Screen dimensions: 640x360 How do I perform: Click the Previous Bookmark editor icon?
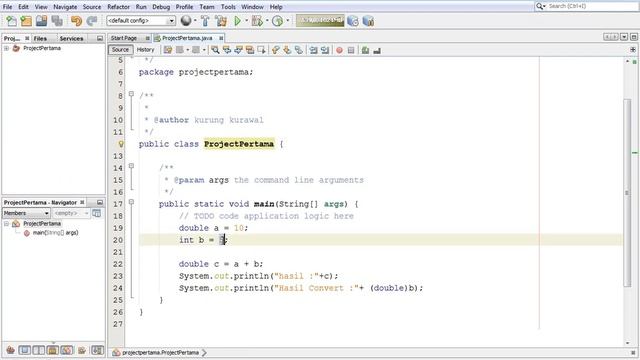pyautogui.click(x=276, y=50)
